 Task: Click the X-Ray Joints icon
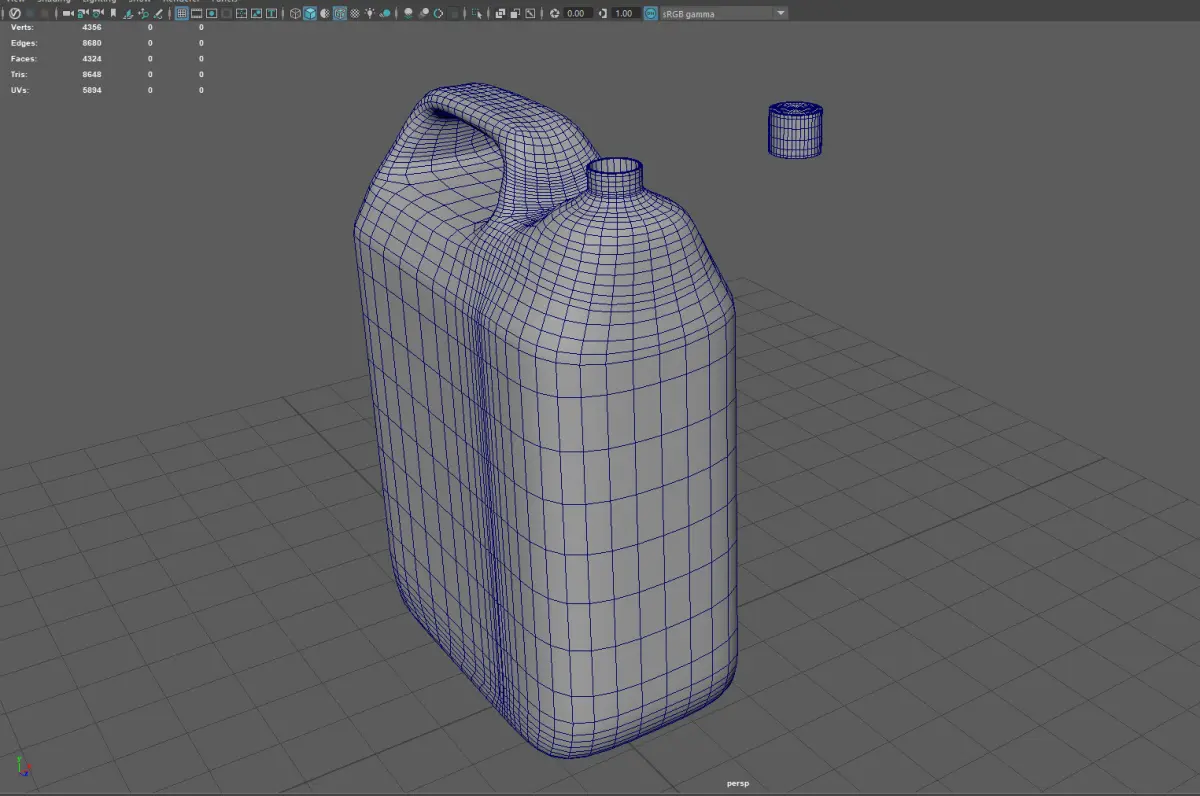tap(530, 13)
